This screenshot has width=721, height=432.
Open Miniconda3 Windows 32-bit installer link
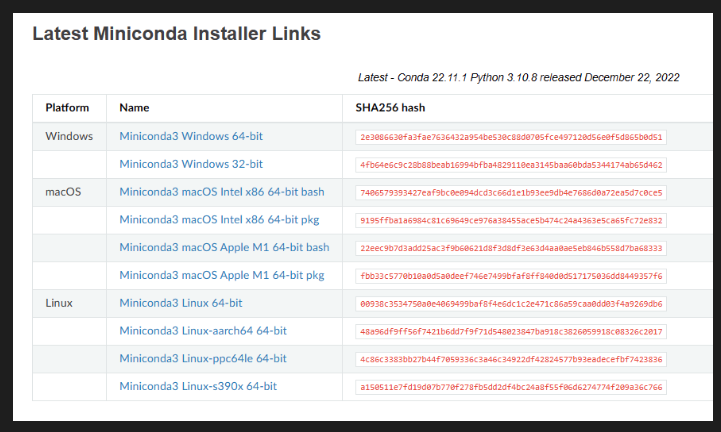pos(191,164)
